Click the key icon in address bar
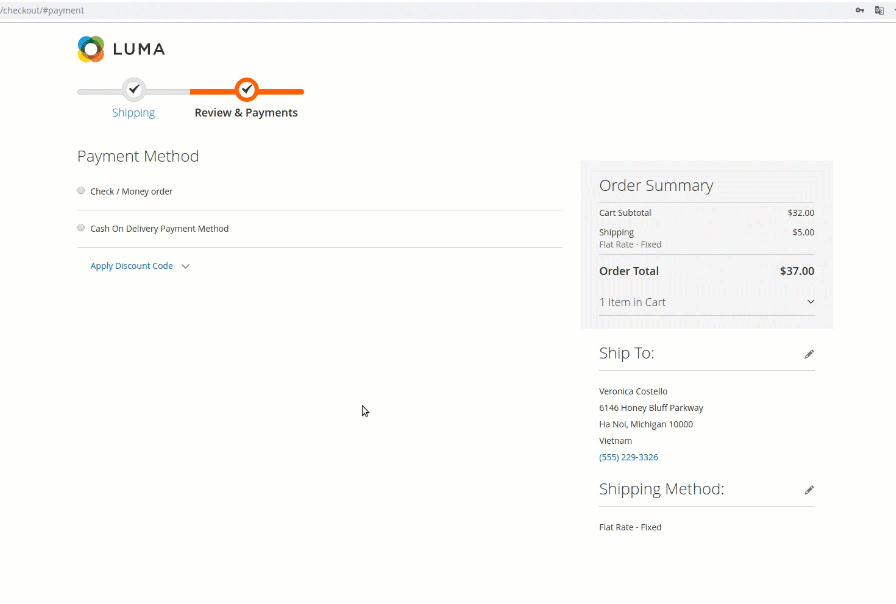Image resolution: width=896 pixels, height=604 pixels. point(859,10)
